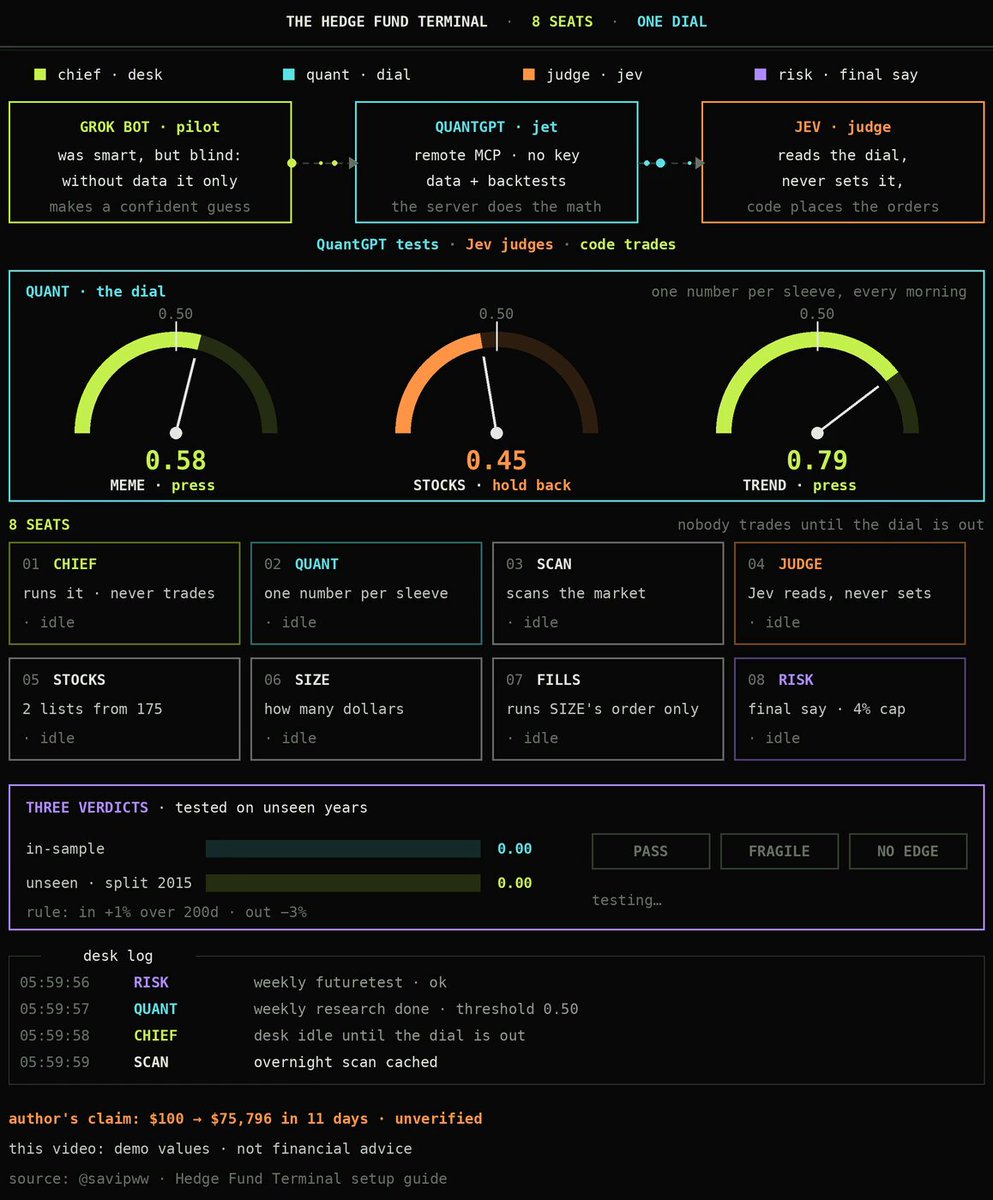
Task: Open seat 02 QUANT card
Action: coord(366,593)
